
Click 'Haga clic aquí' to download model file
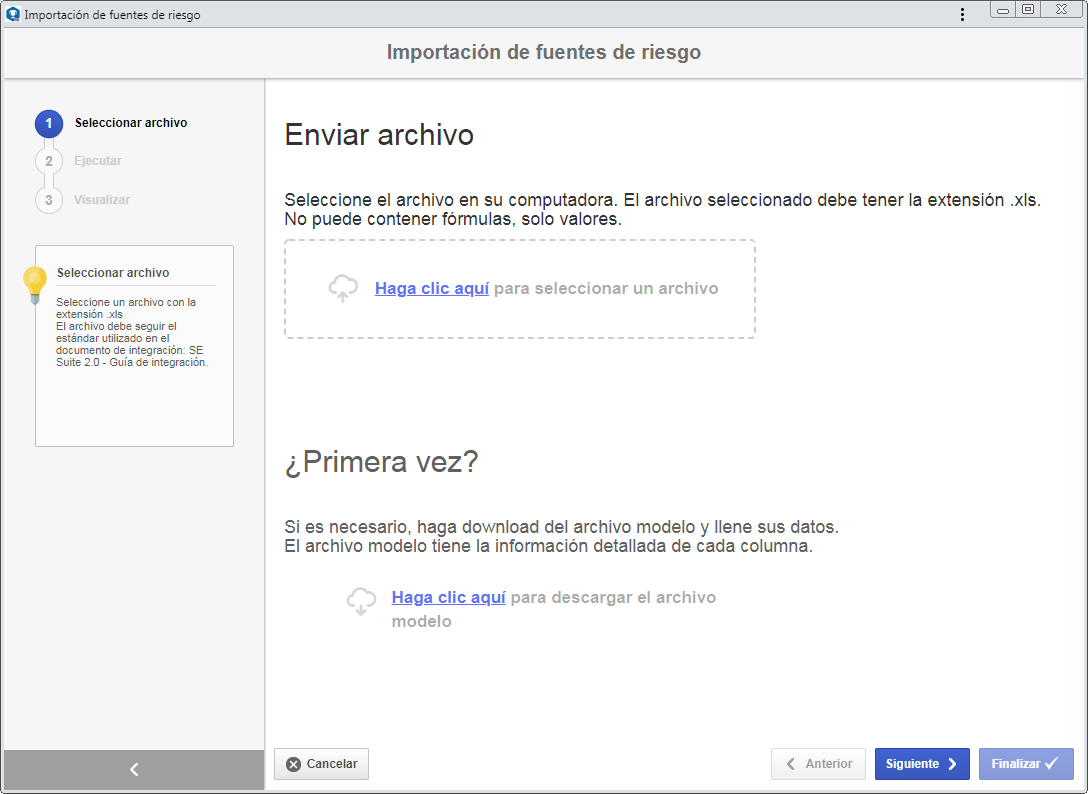(448, 597)
